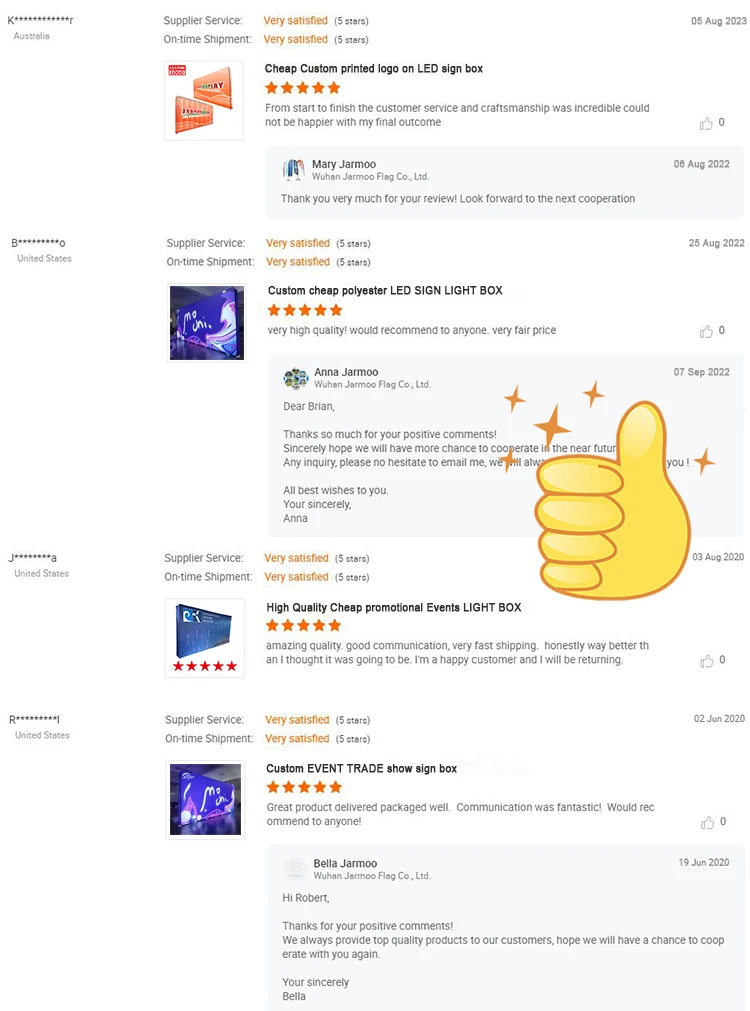Screen dimensions: 750x1011
Task: Open 'High Quality Cheap promotional Events LIGHT BOX'
Action: coord(393,607)
